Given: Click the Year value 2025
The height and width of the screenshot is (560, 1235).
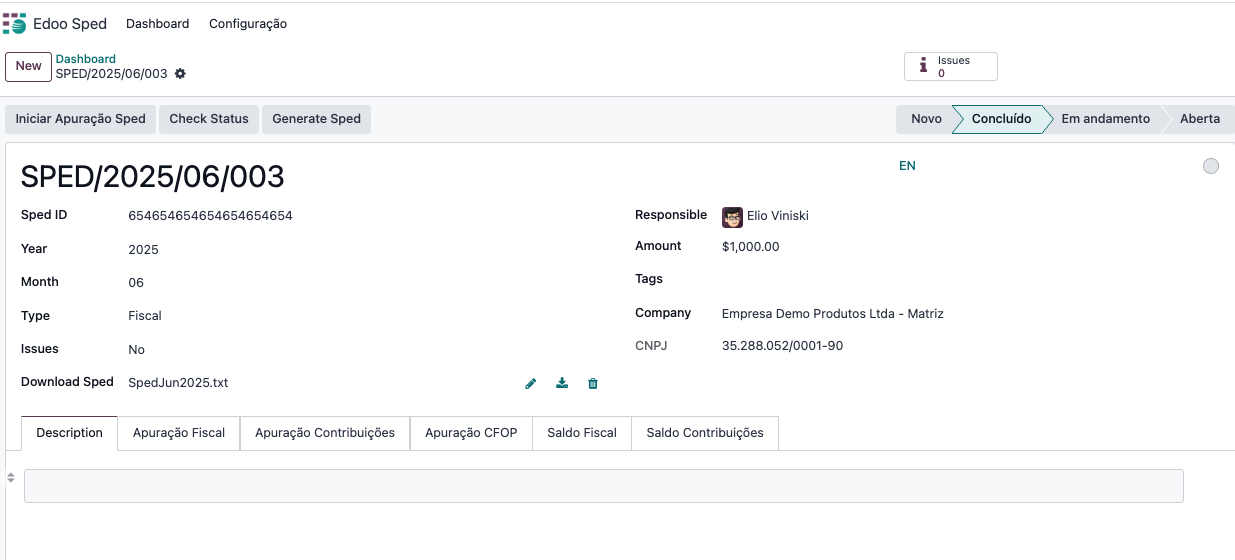Looking at the screenshot, I should click(143, 249).
